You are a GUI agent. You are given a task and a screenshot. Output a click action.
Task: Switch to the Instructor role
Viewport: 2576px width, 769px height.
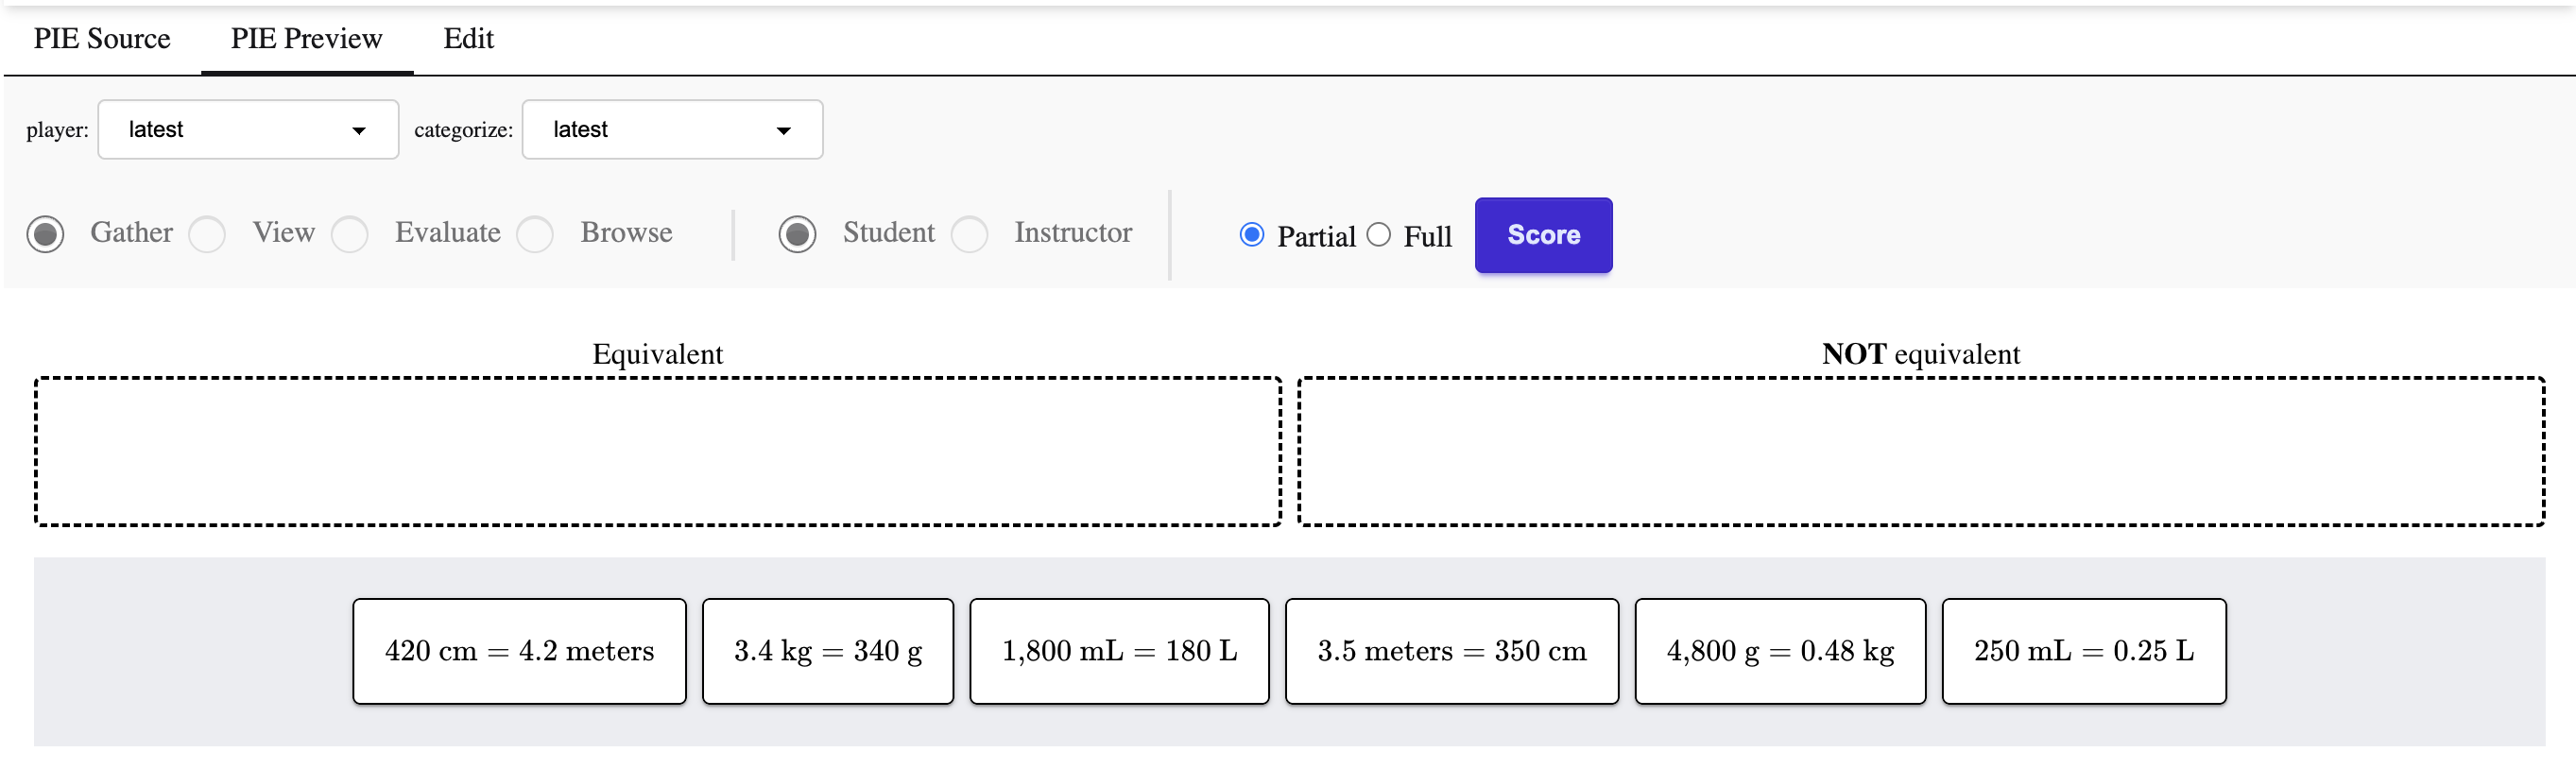tap(970, 234)
